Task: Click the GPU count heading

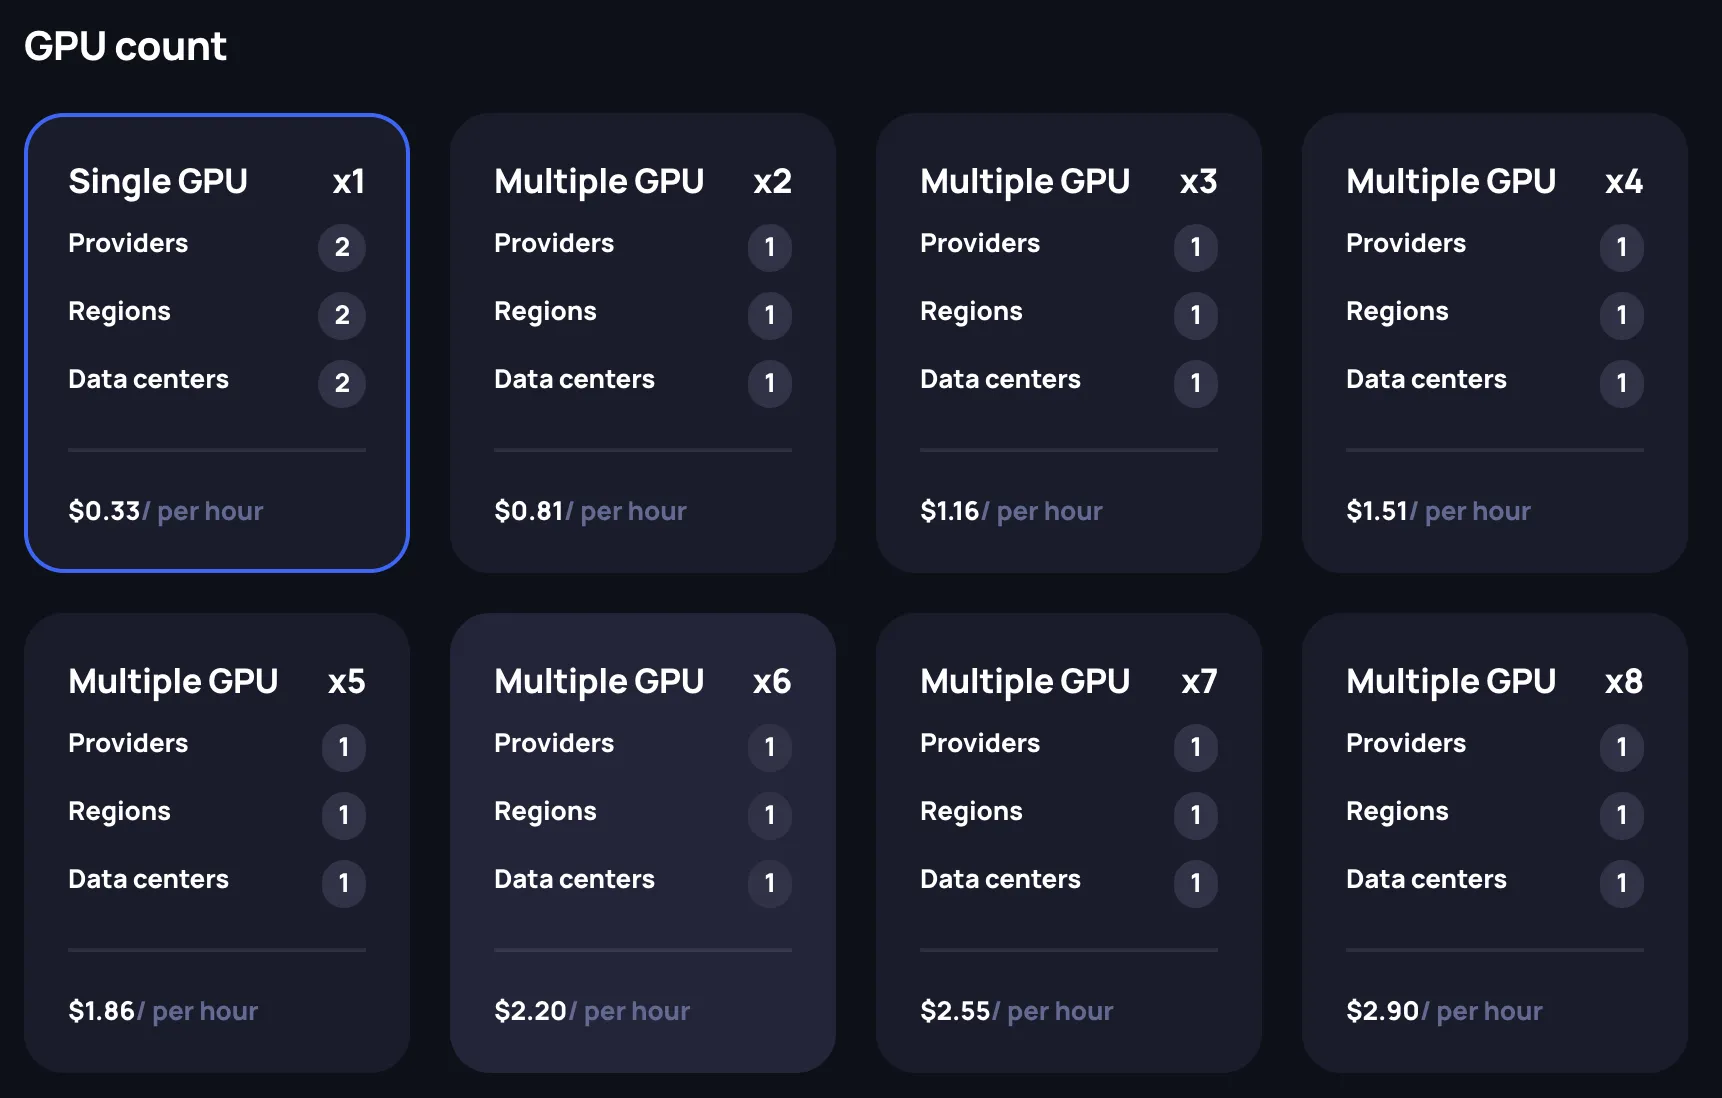Action: tap(126, 45)
